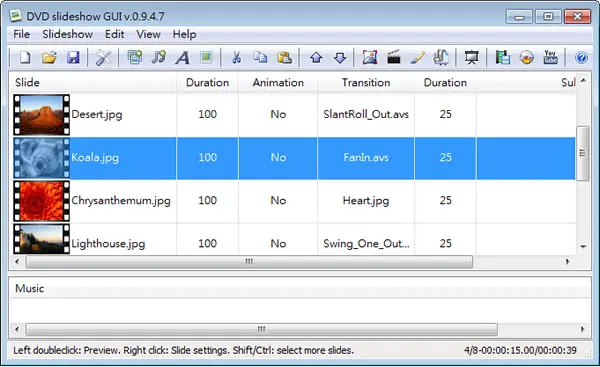Open the File menu

[21, 34]
